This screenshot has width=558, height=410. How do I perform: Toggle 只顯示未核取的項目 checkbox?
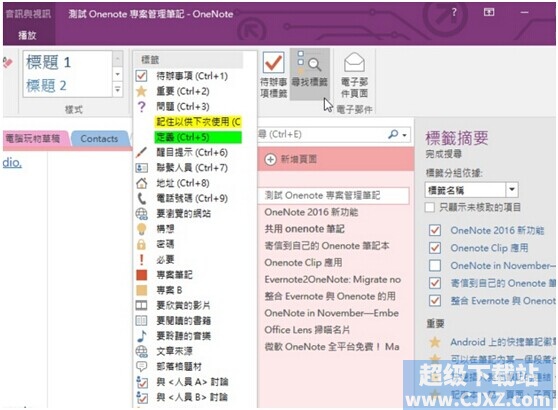tap(430, 207)
